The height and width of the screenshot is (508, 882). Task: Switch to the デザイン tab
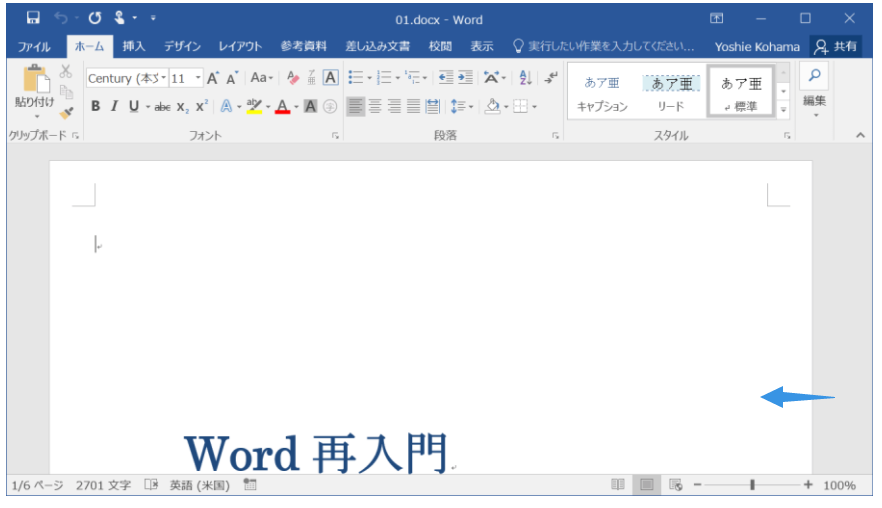point(182,46)
